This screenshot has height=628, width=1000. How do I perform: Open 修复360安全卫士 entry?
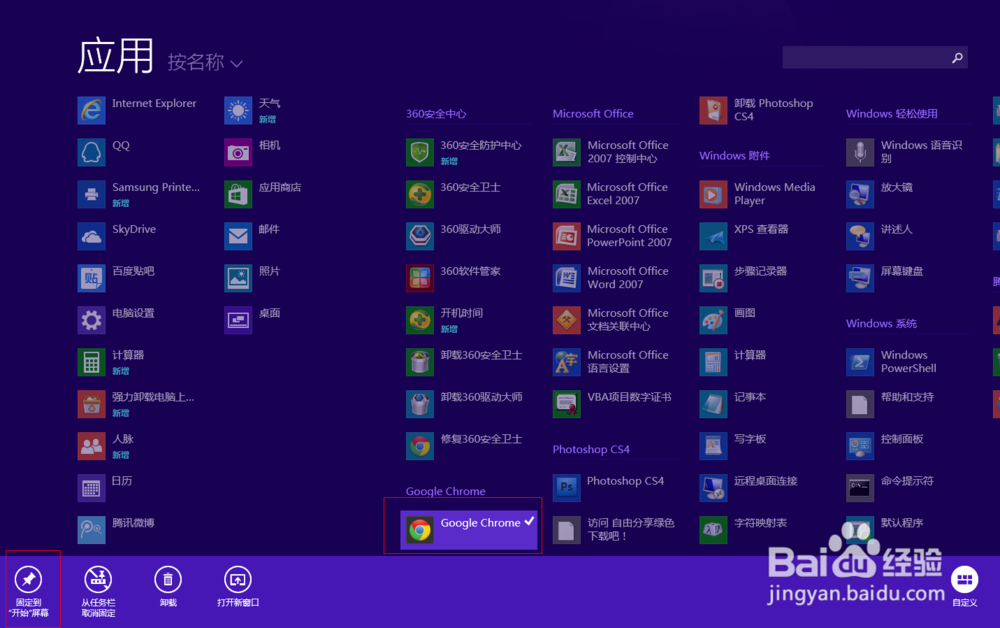[466, 446]
